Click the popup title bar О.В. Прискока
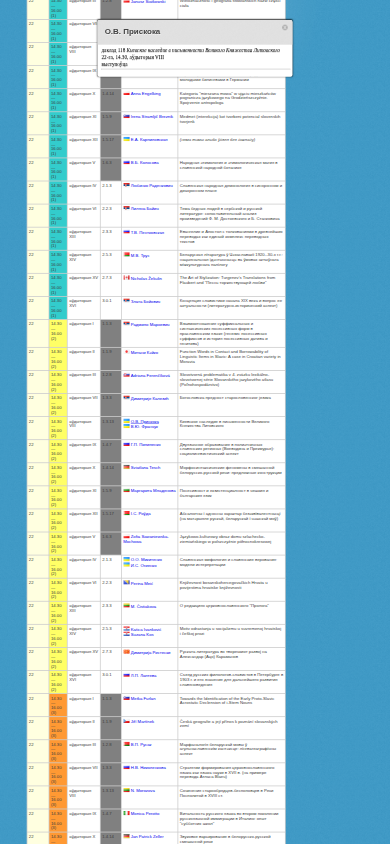Viewport: 390px width, 844px height. pyautogui.click(x=195, y=32)
